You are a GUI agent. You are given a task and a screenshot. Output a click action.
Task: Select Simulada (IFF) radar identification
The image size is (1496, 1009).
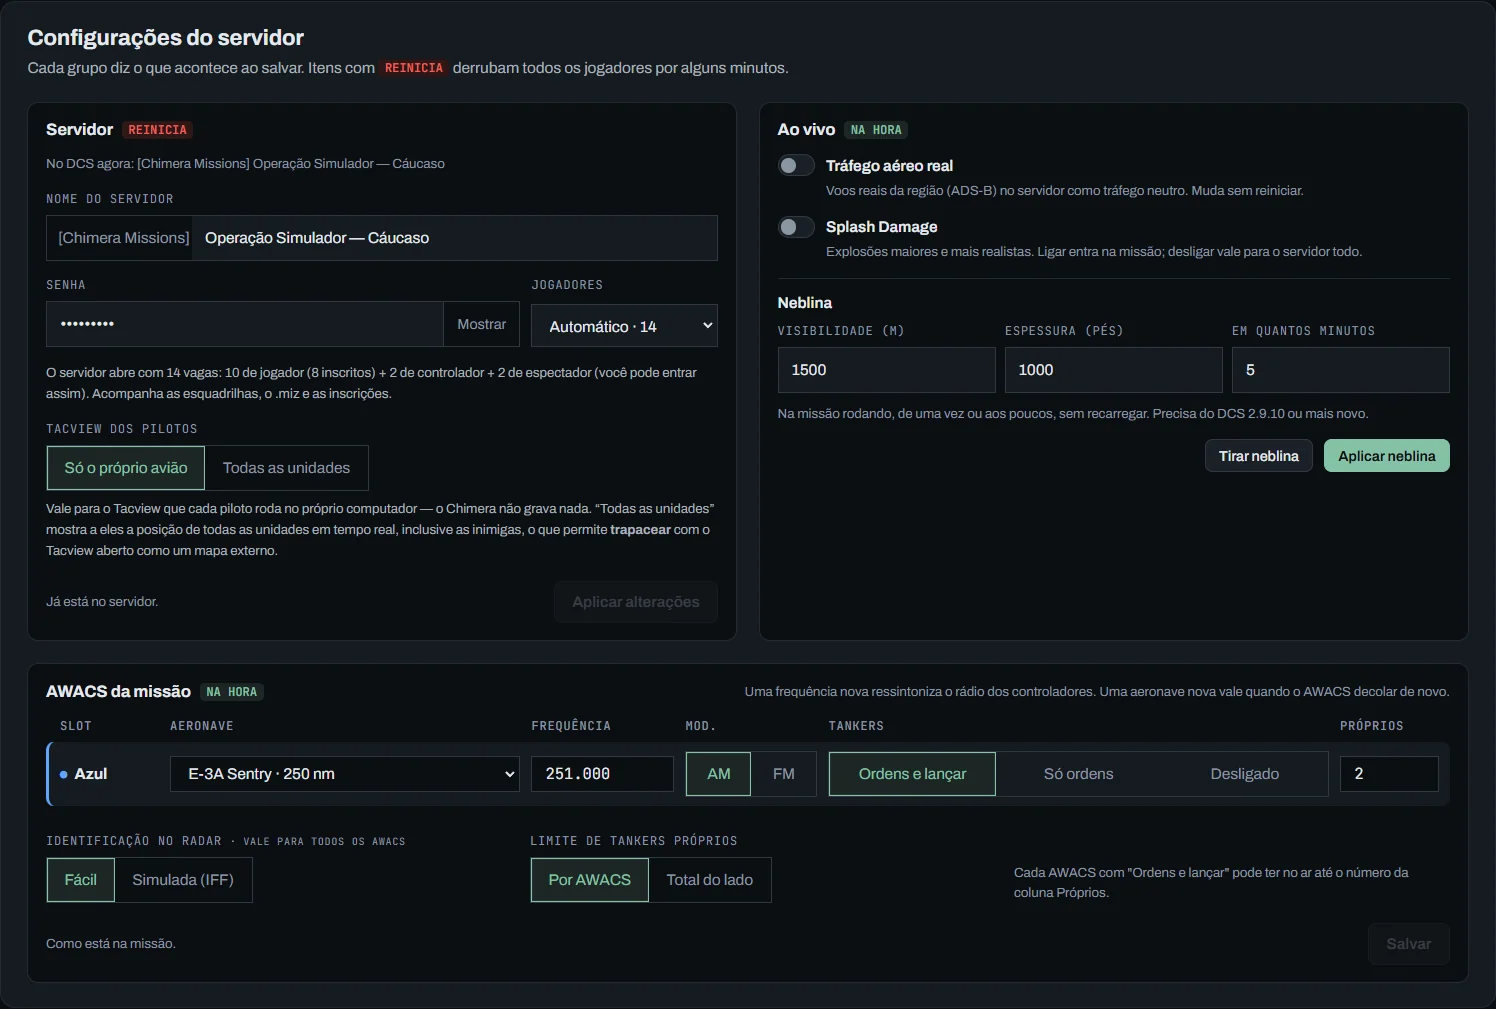pyautogui.click(x=183, y=880)
